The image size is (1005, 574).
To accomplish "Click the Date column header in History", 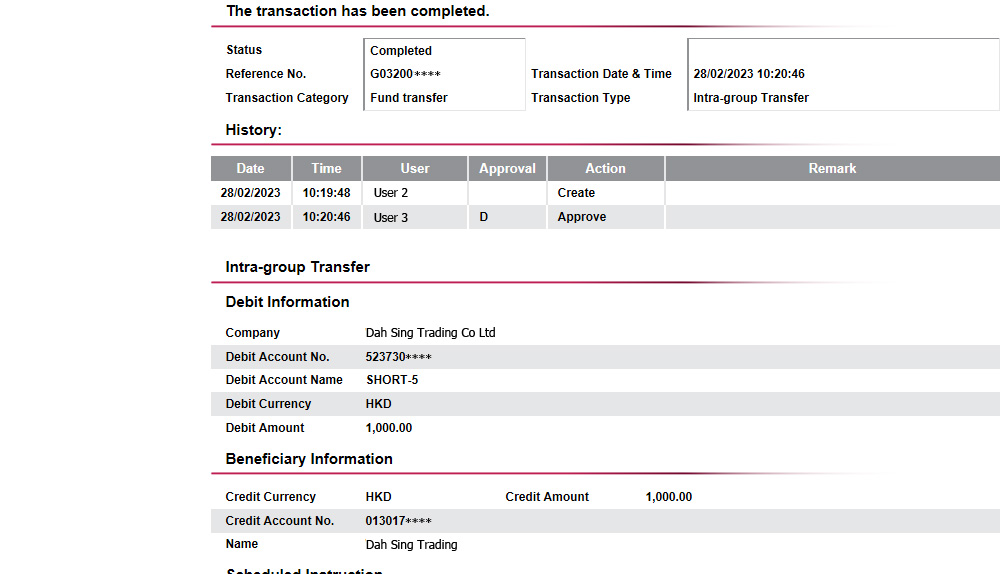I will 251,169.
